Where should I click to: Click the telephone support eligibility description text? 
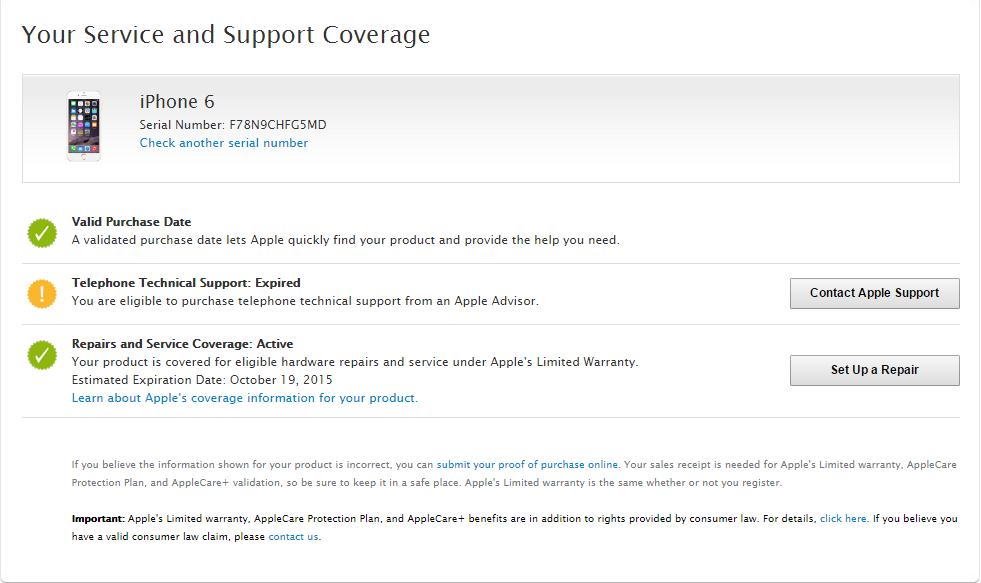tap(305, 301)
